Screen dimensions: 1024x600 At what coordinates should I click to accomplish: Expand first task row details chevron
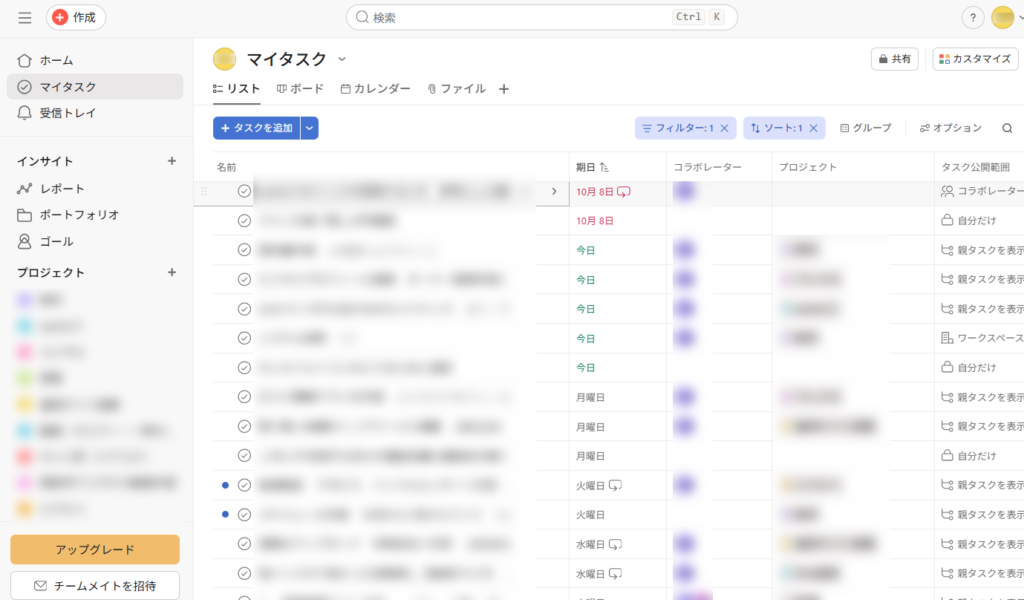(554, 191)
